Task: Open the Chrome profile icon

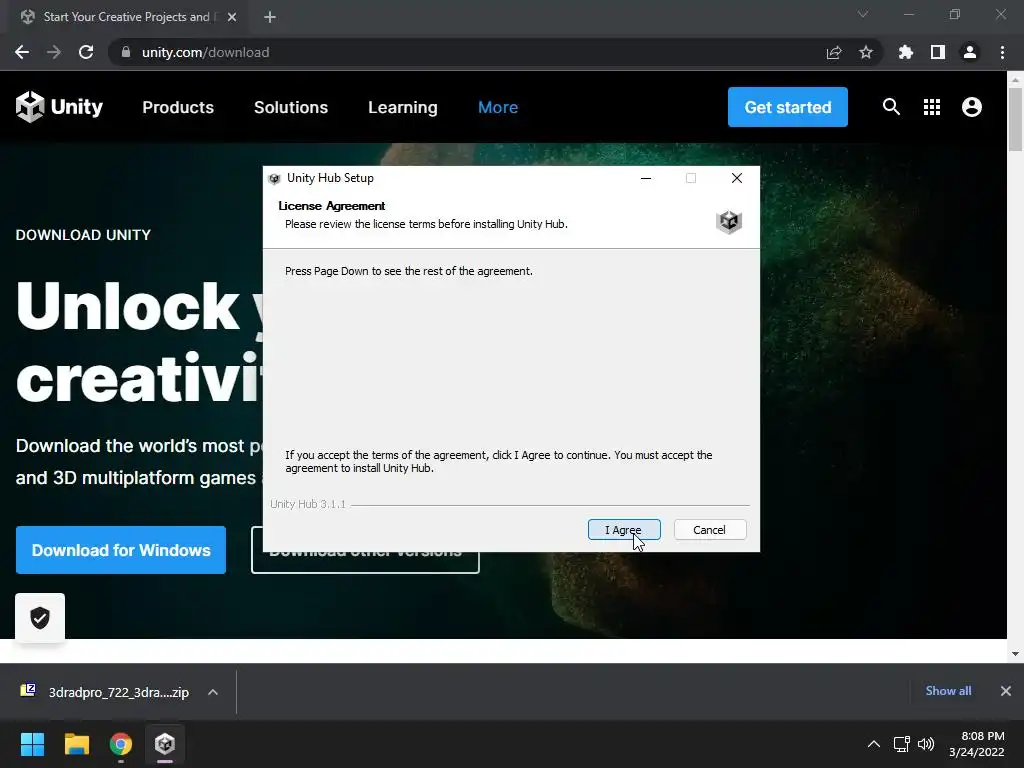Action: [x=970, y=52]
